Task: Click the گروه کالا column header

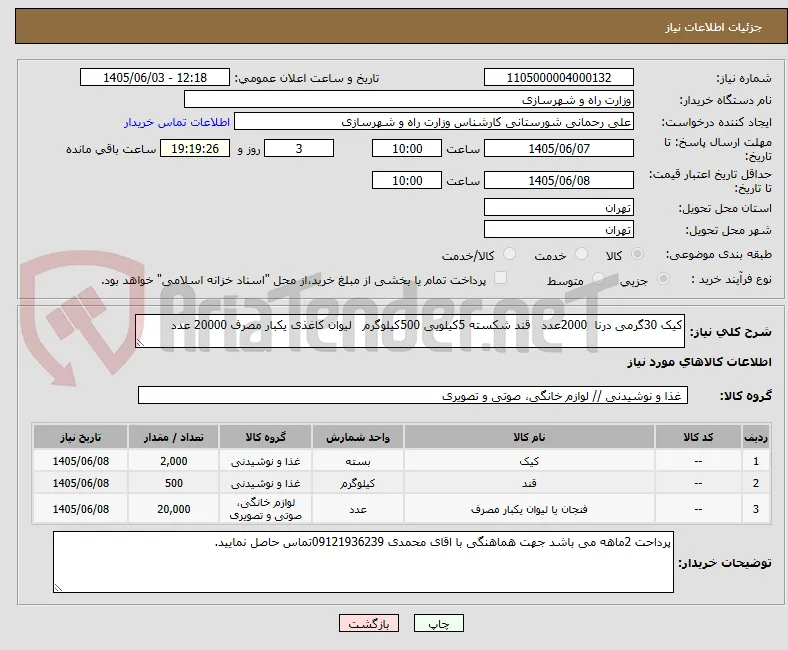Action: [265, 437]
